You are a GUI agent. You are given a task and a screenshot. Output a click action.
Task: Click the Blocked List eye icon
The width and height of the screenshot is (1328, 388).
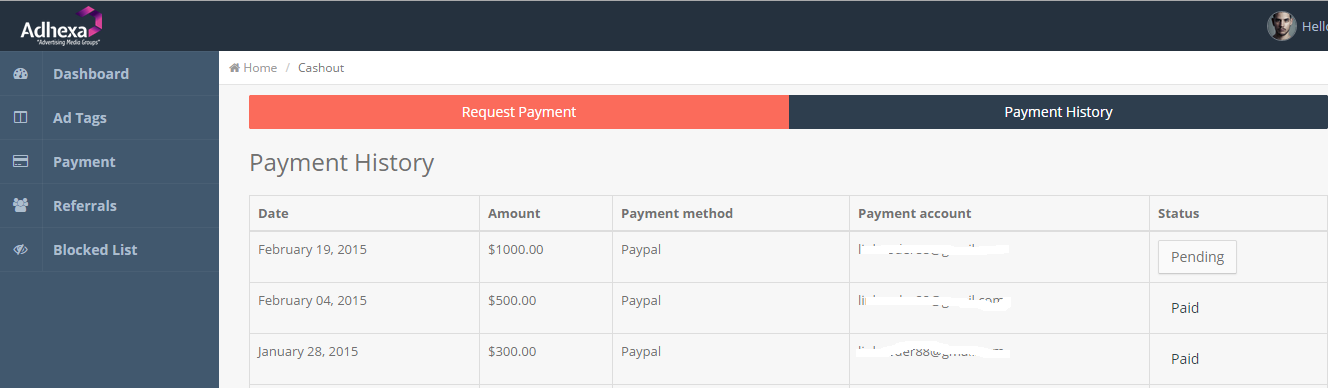click(x=20, y=250)
